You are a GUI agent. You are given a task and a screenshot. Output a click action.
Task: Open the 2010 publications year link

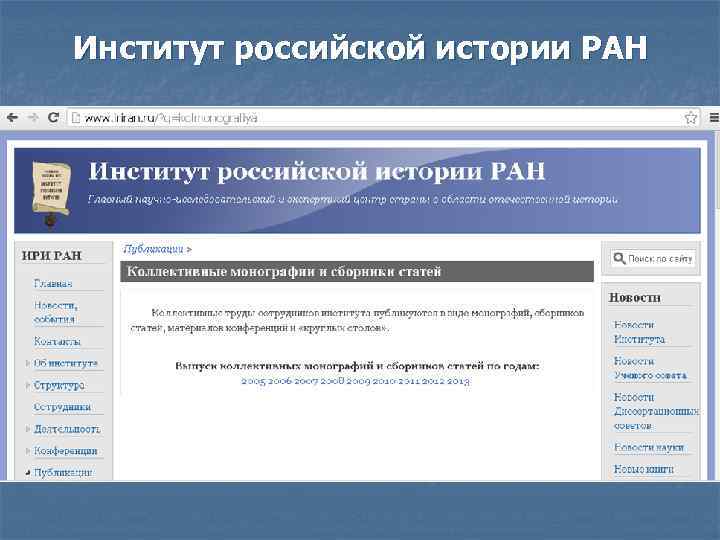[384, 381]
